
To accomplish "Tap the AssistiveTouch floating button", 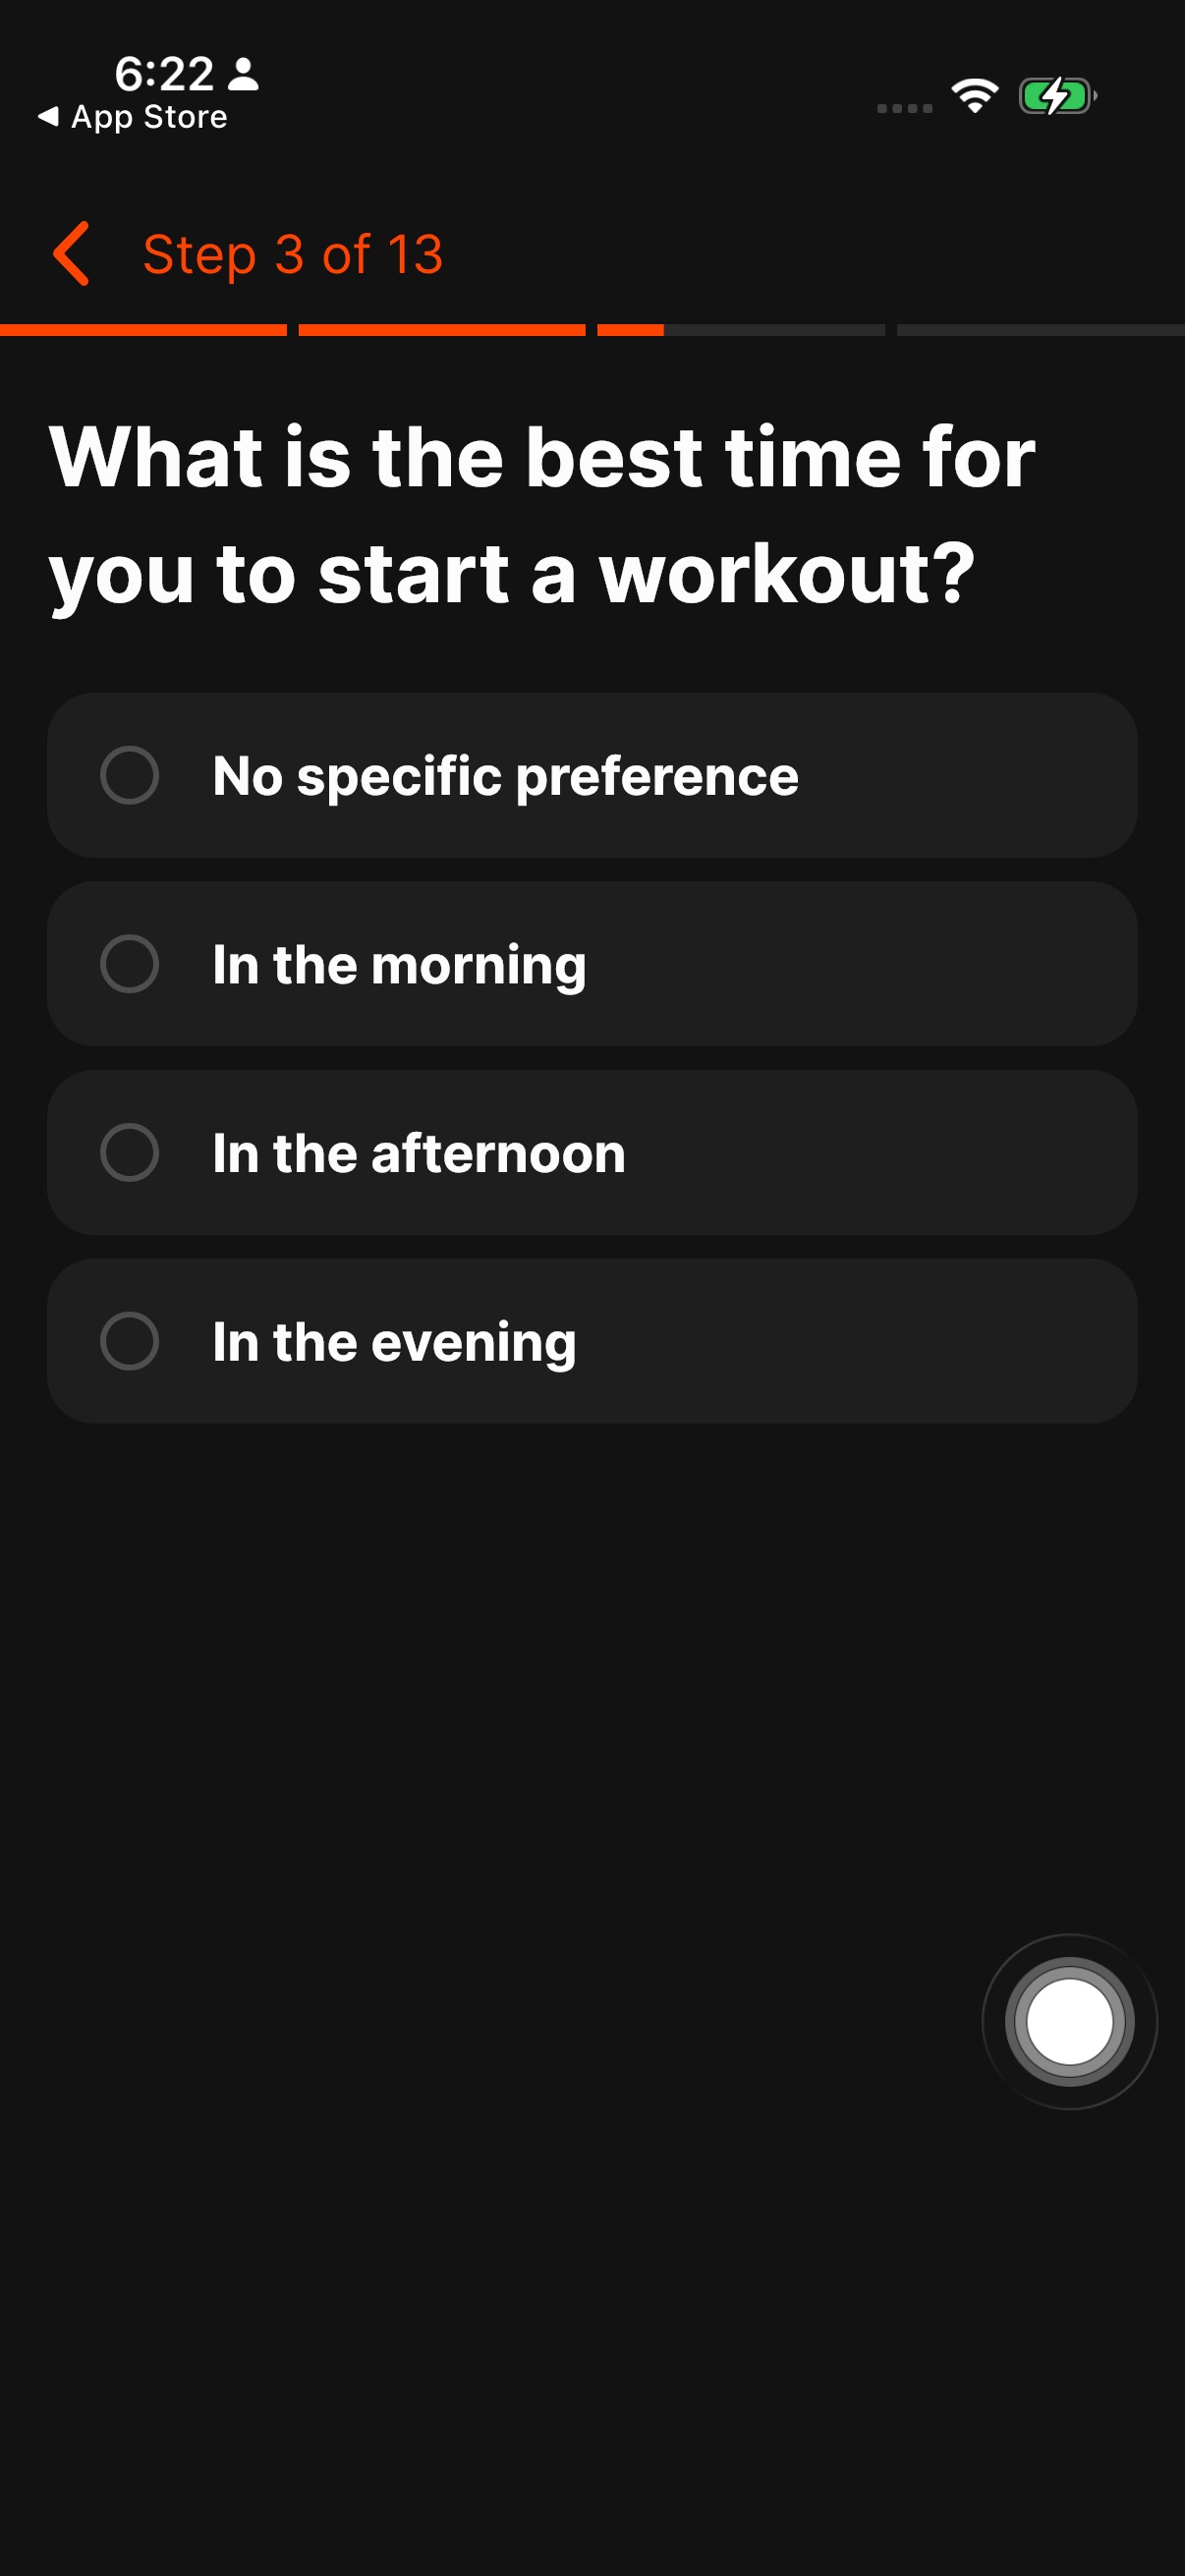I will click(x=1069, y=2021).
